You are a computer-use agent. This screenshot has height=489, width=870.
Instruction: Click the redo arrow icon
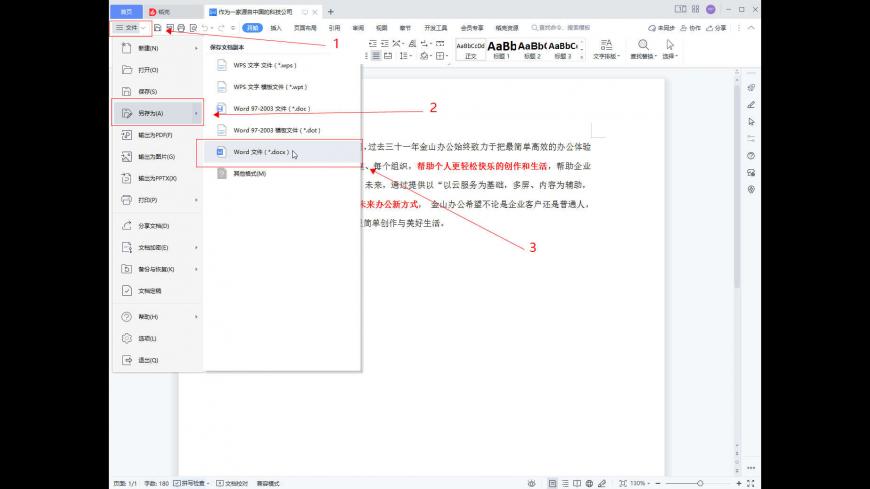(221, 28)
